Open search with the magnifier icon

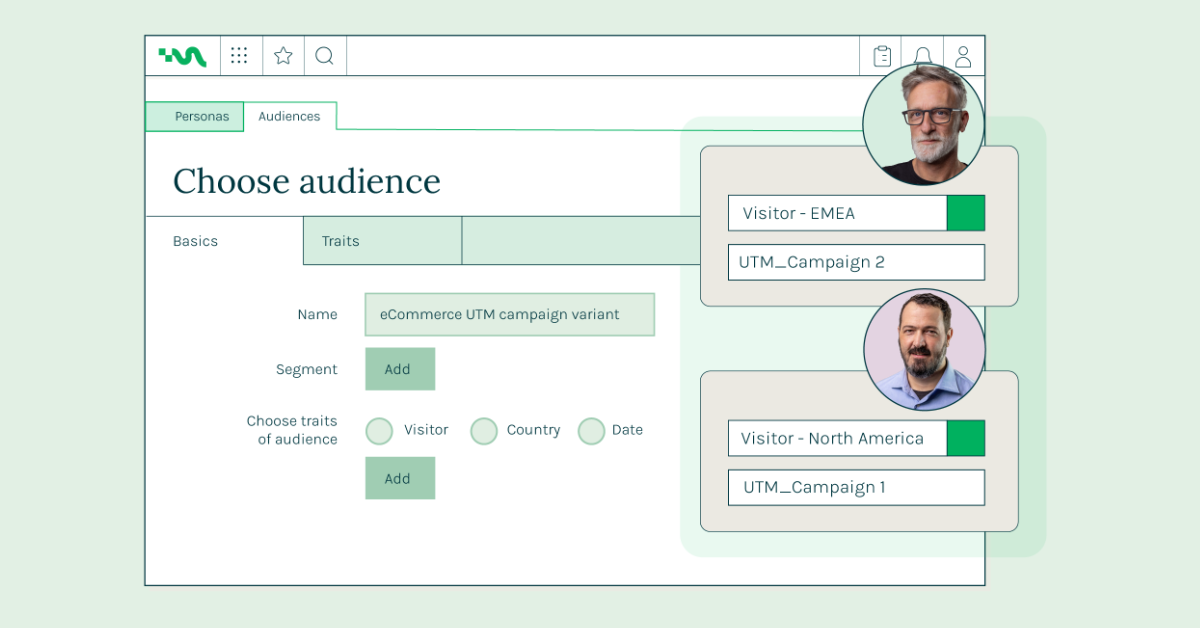324,56
